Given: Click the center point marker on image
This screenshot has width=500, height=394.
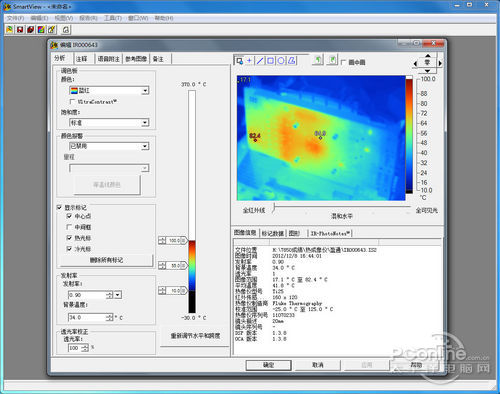Looking at the screenshot, I should click(x=321, y=137).
